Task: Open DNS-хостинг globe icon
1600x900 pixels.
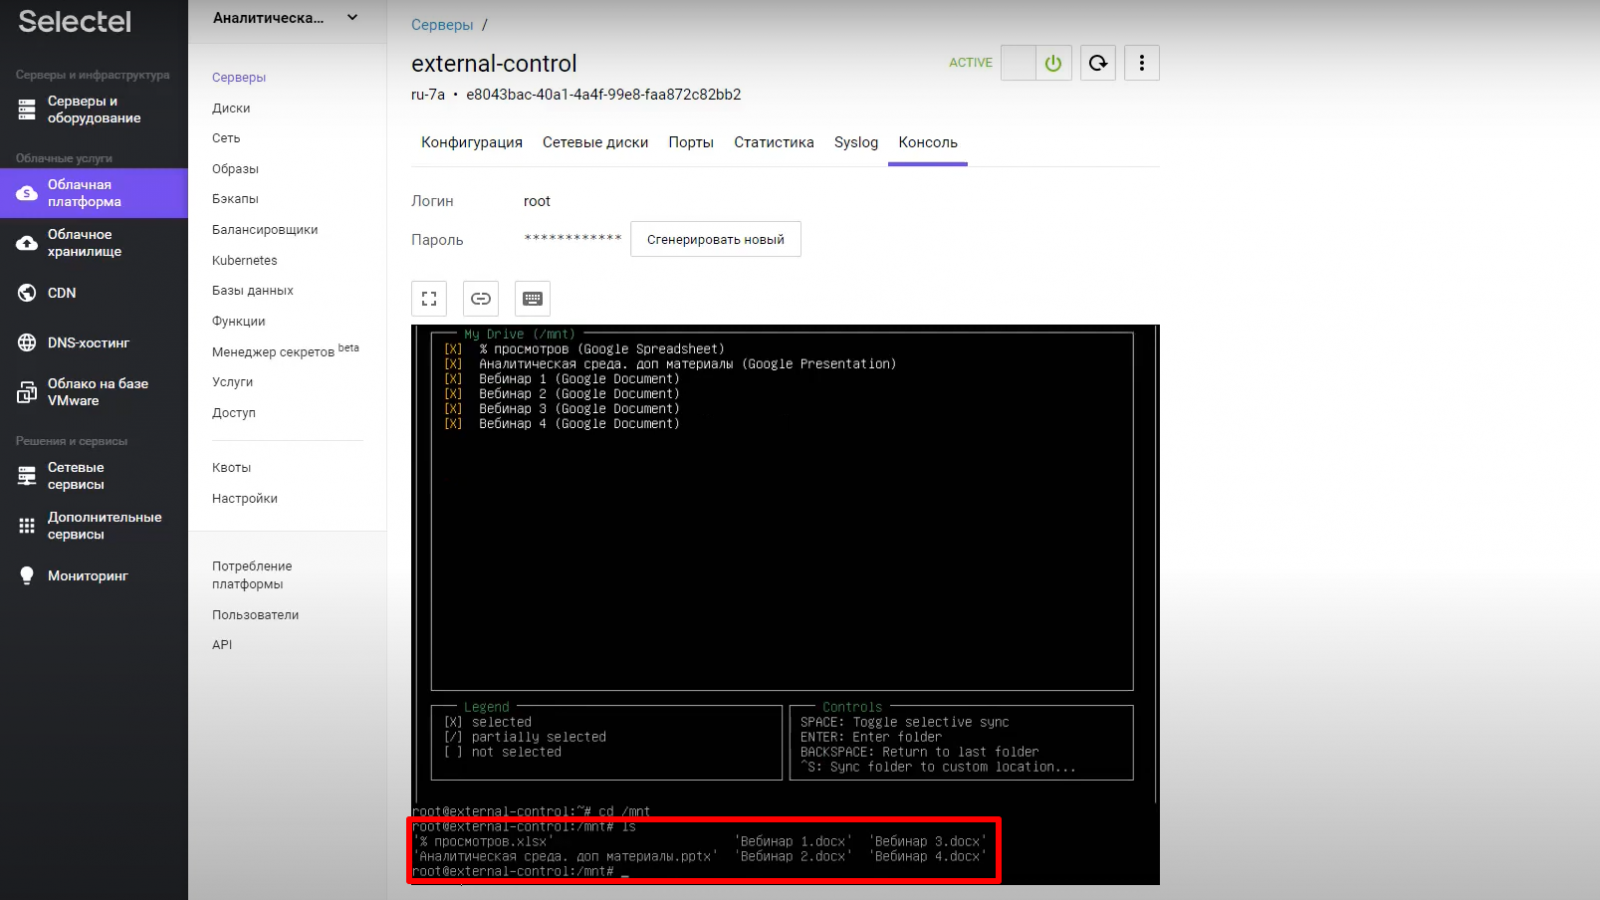Action: point(27,343)
